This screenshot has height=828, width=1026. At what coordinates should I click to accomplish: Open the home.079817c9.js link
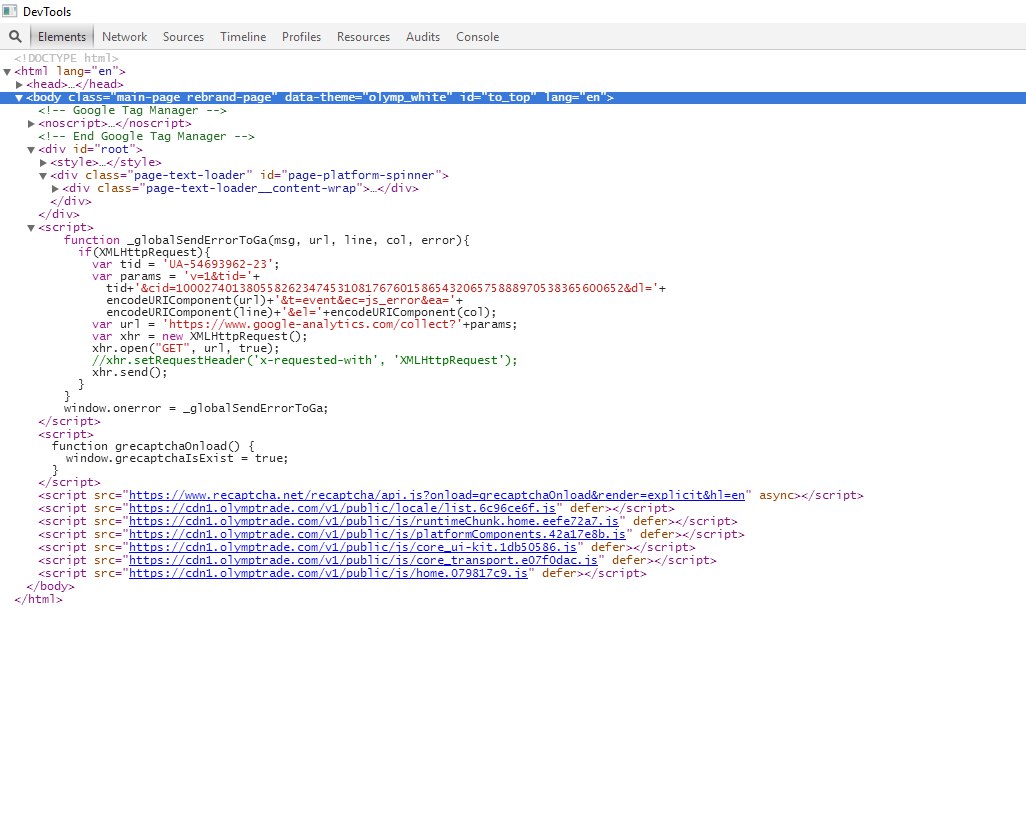point(328,573)
